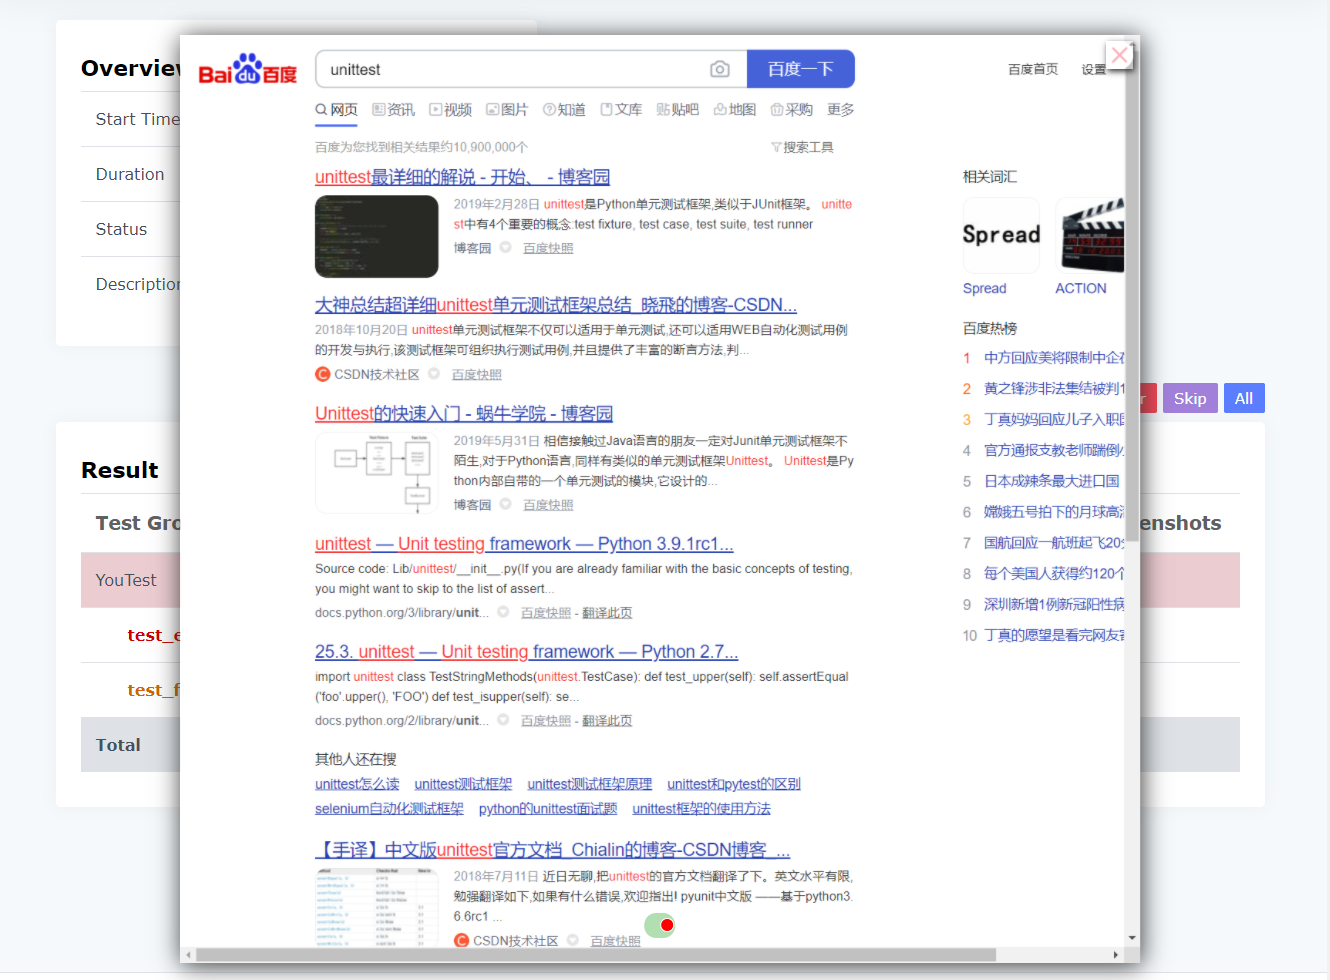
Task: Expand the 更多 menu
Action: point(841,110)
